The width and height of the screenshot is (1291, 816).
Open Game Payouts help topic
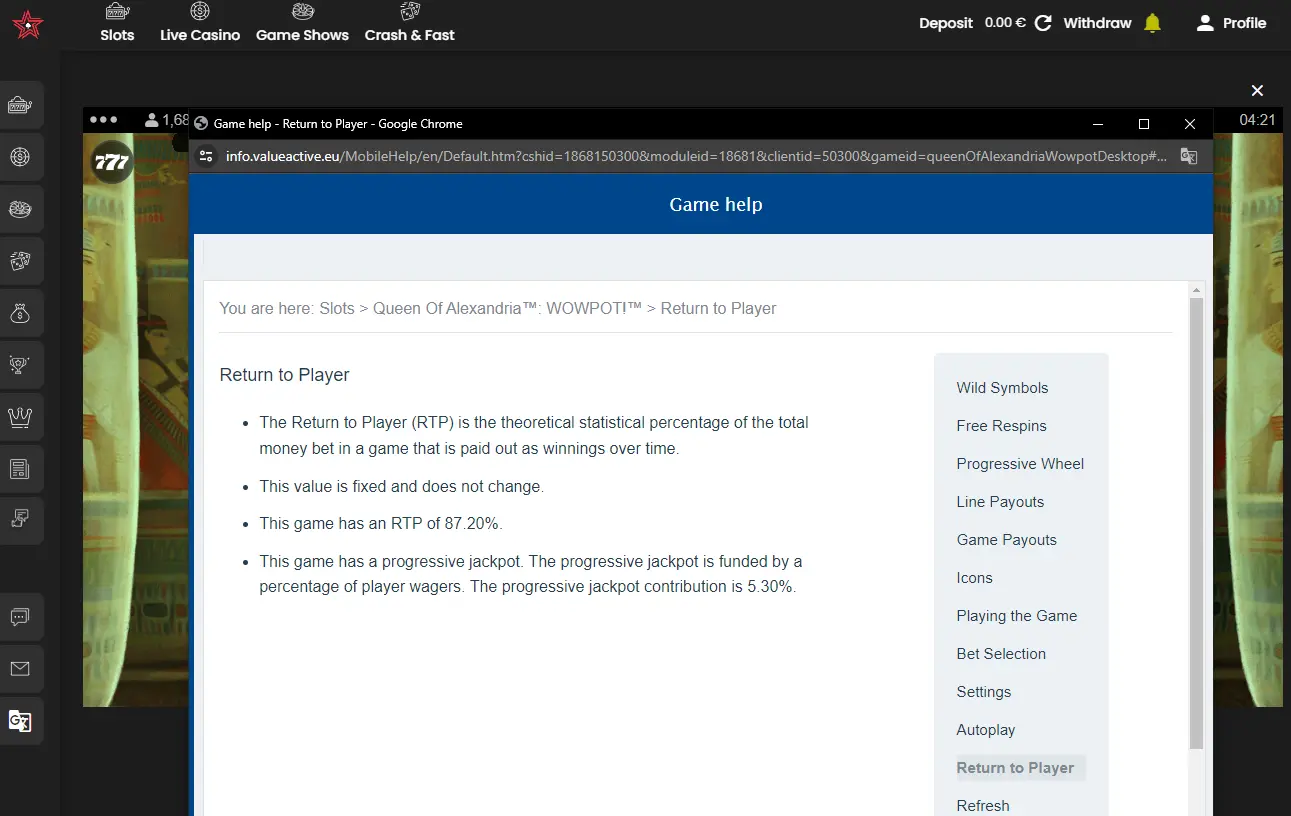point(1006,540)
